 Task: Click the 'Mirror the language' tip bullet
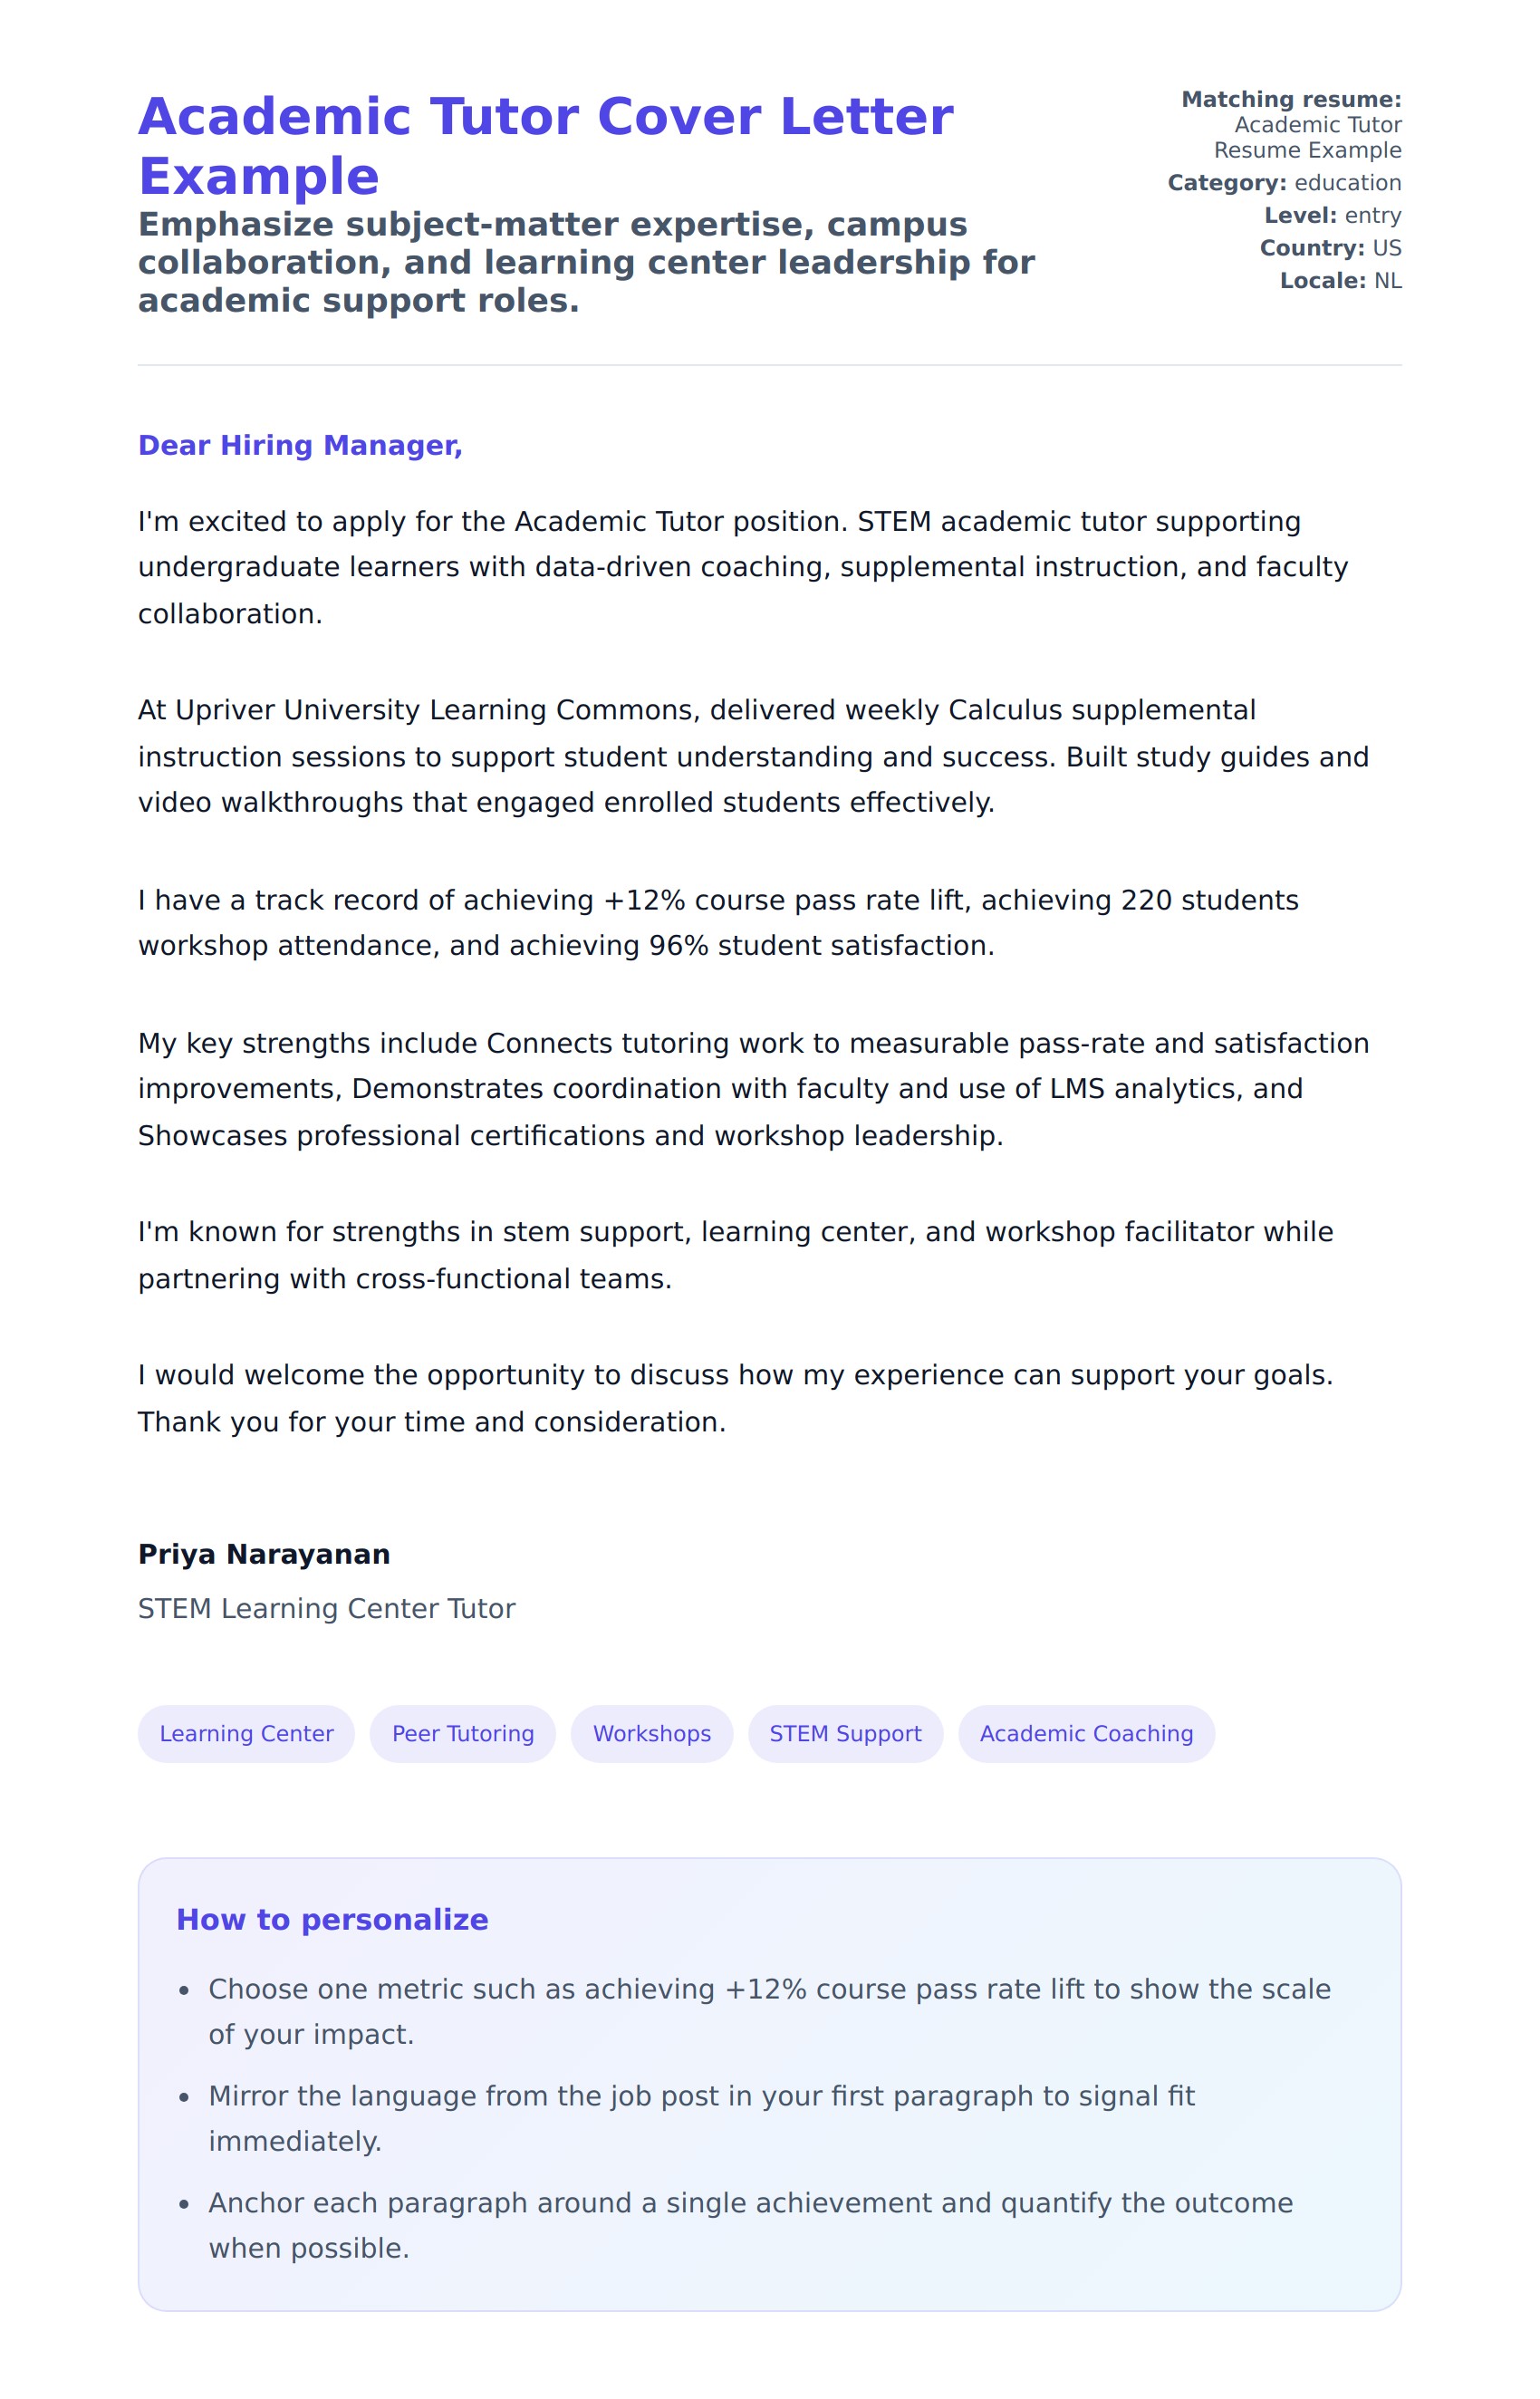click(700, 2118)
